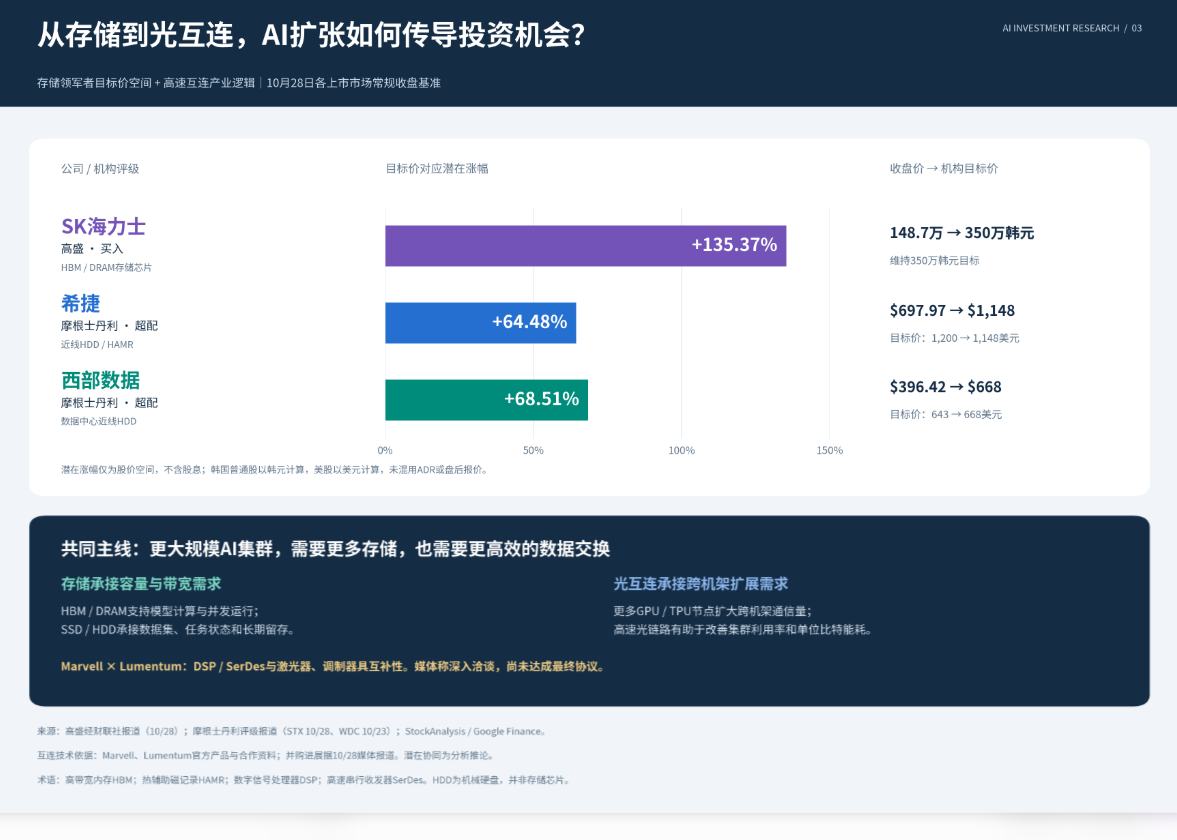Viewport: 1177px width, 840px height.
Task: Click the 互连技术依据 footnote line
Action: pos(266,755)
